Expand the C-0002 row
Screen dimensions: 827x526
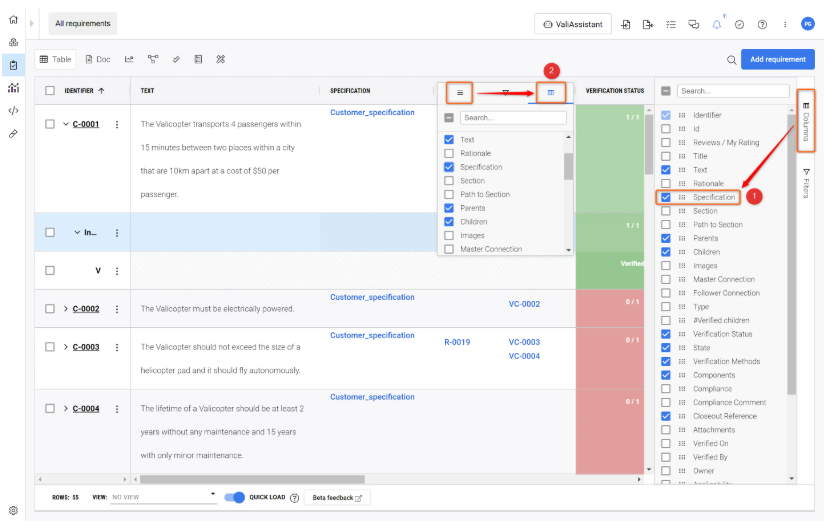66,309
